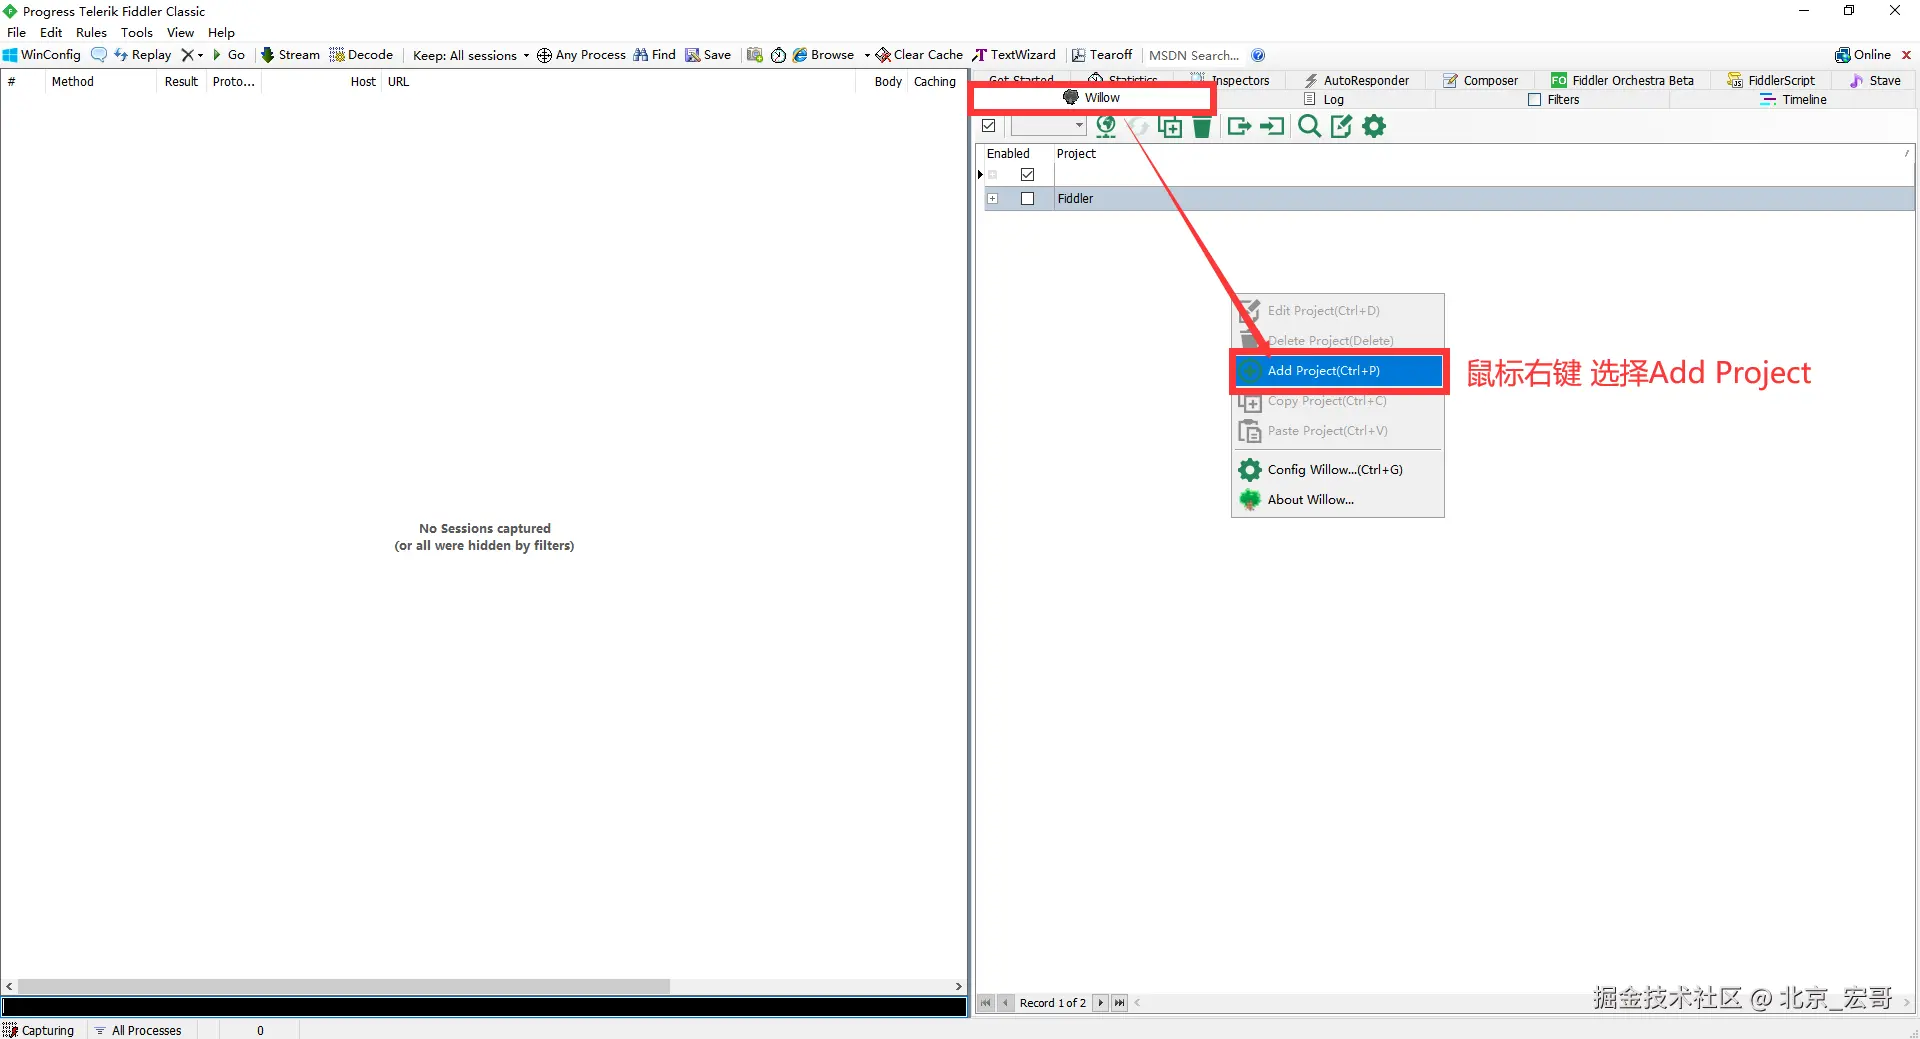Switch to the AutoResponder tab

click(x=1357, y=81)
